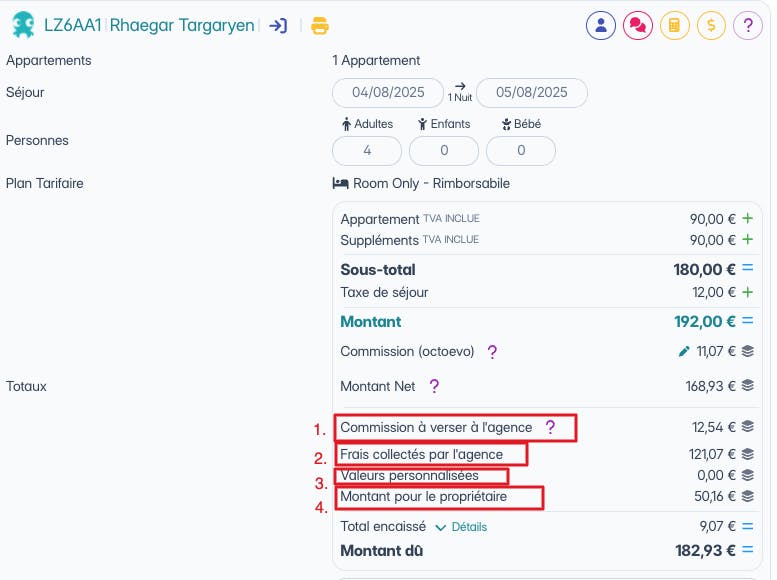Screen dimensions: 777x580
Task: Click the Enfants count field
Action: pyautogui.click(x=443, y=151)
